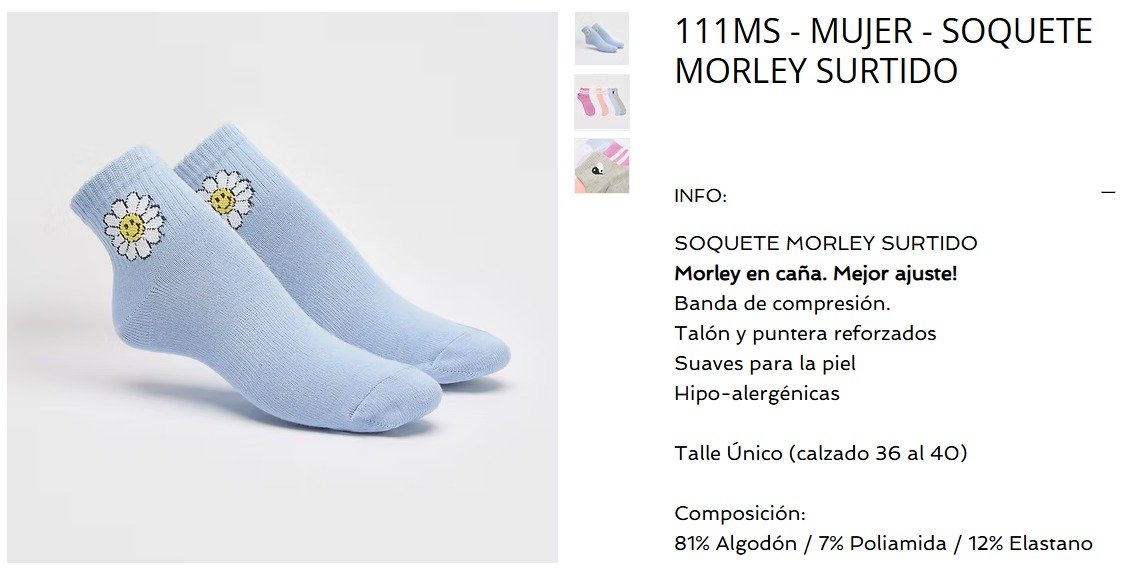Click the 111MS Mujer Soquete product title

tap(884, 51)
